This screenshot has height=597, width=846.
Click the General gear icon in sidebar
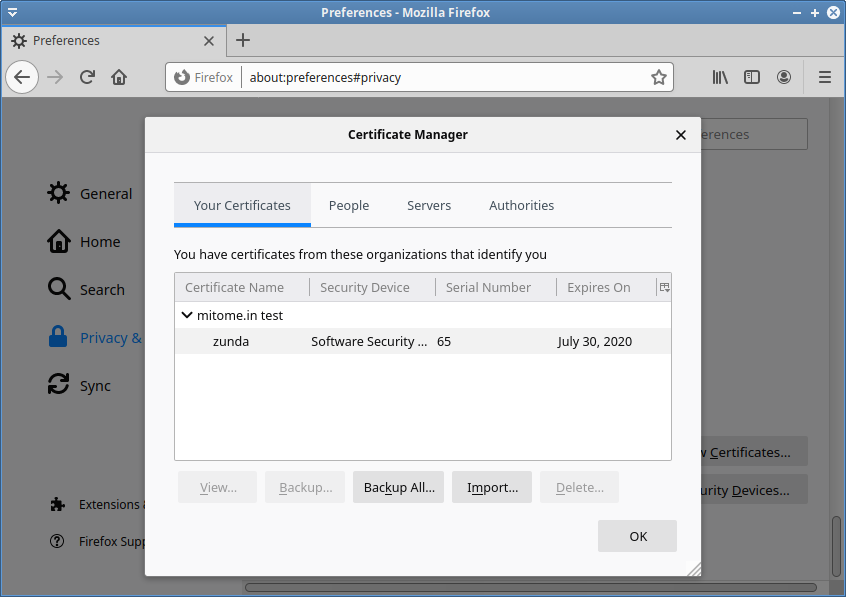point(58,193)
